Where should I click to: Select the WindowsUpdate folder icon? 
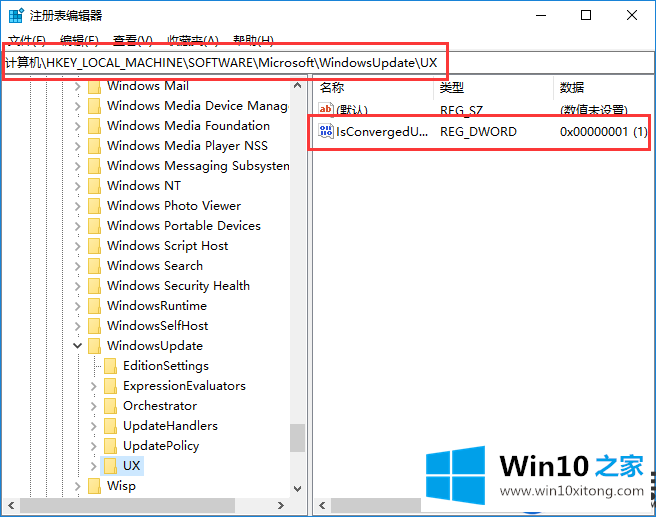click(95, 346)
